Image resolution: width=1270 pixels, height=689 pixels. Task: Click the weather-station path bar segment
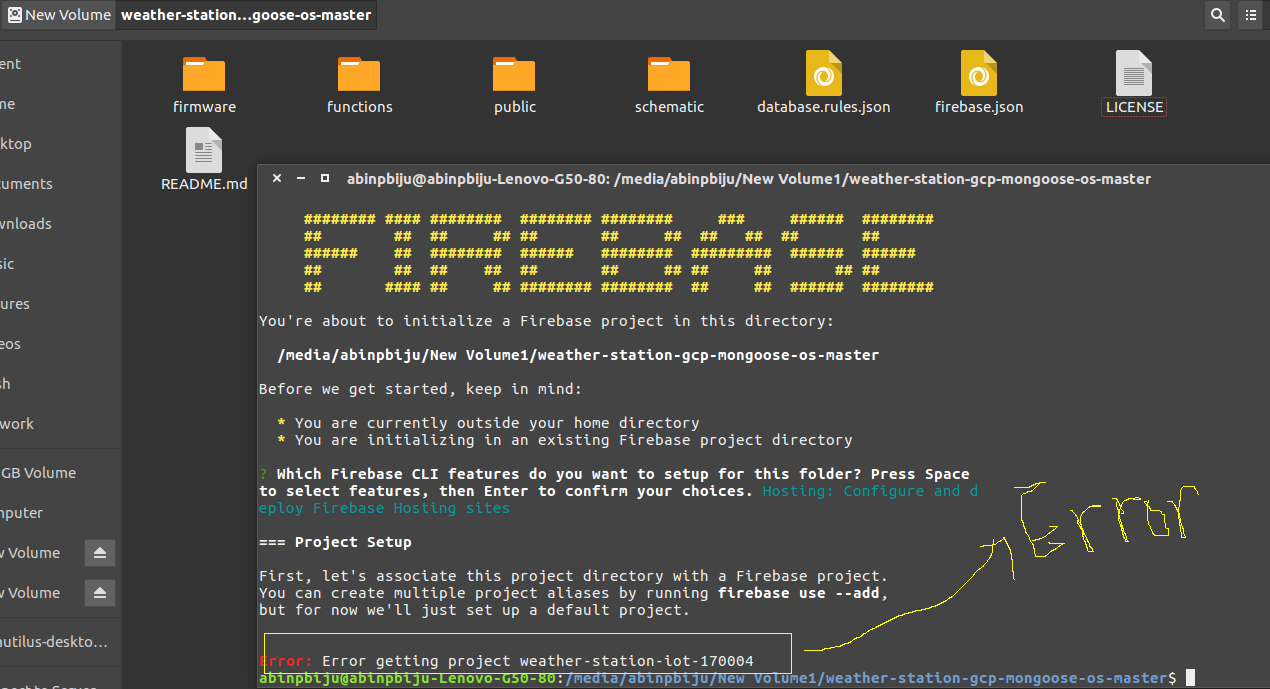pyautogui.click(x=246, y=15)
